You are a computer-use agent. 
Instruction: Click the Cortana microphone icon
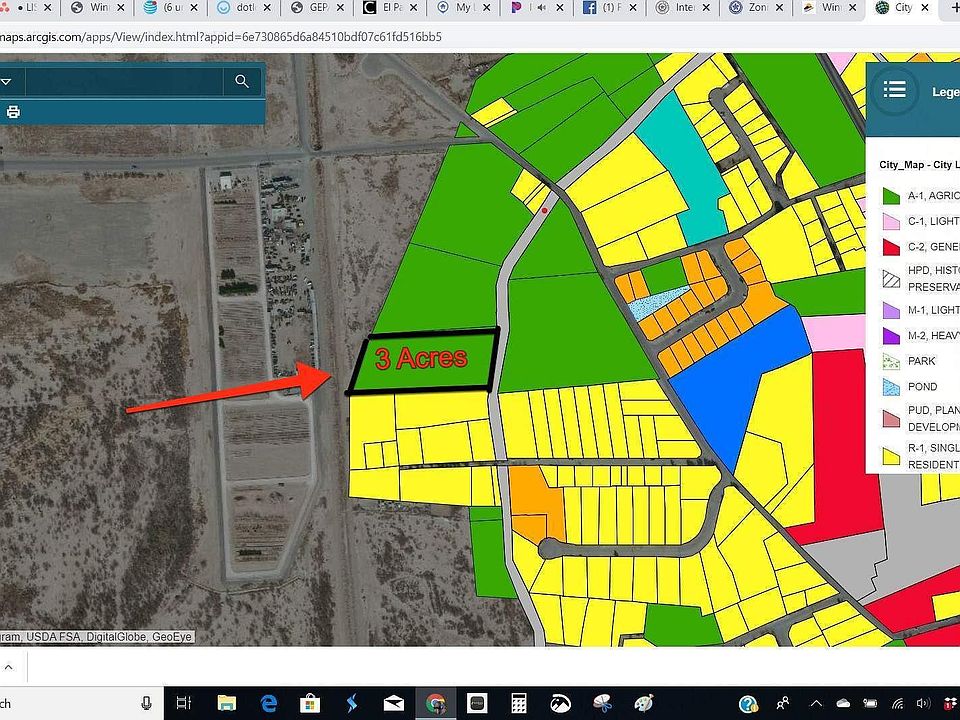(147, 703)
